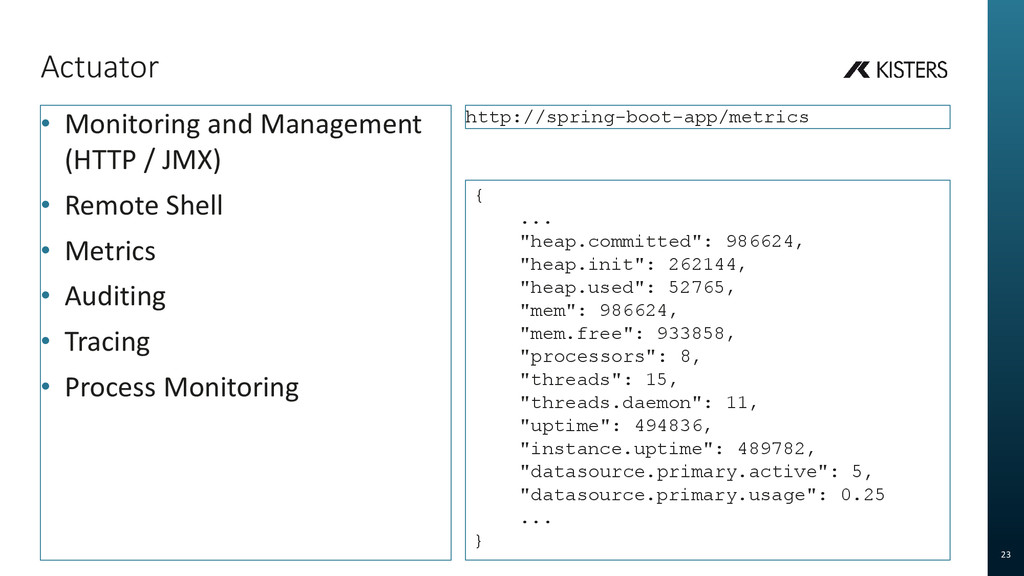Click the Actuator slide title
Image resolution: width=1024 pixels, height=576 pixels.
coord(100,67)
